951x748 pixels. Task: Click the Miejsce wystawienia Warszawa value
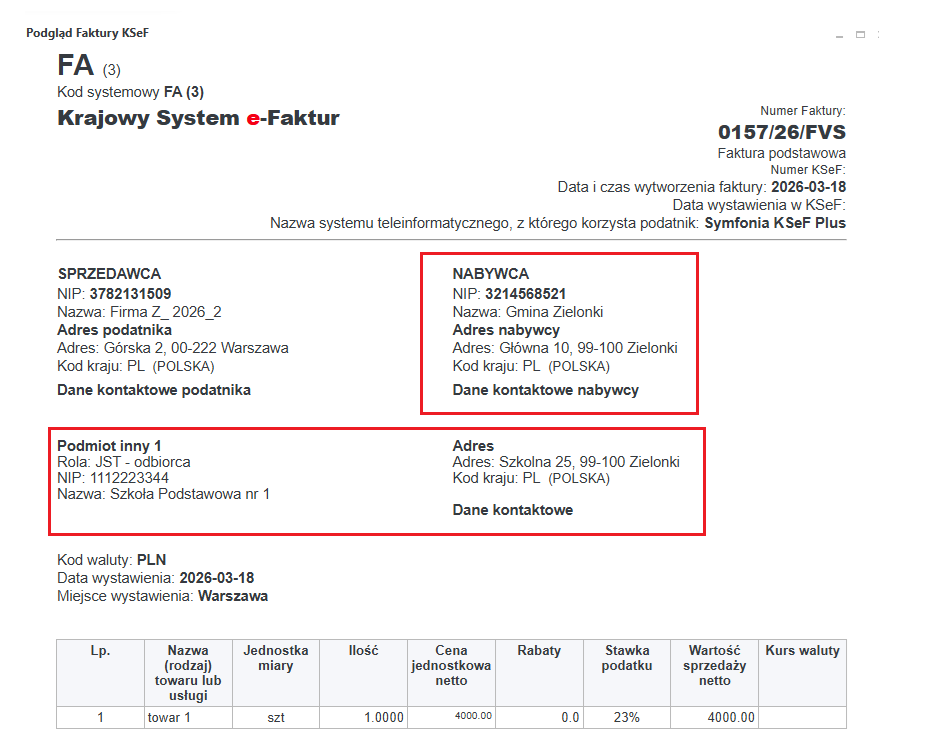click(x=232, y=596)
